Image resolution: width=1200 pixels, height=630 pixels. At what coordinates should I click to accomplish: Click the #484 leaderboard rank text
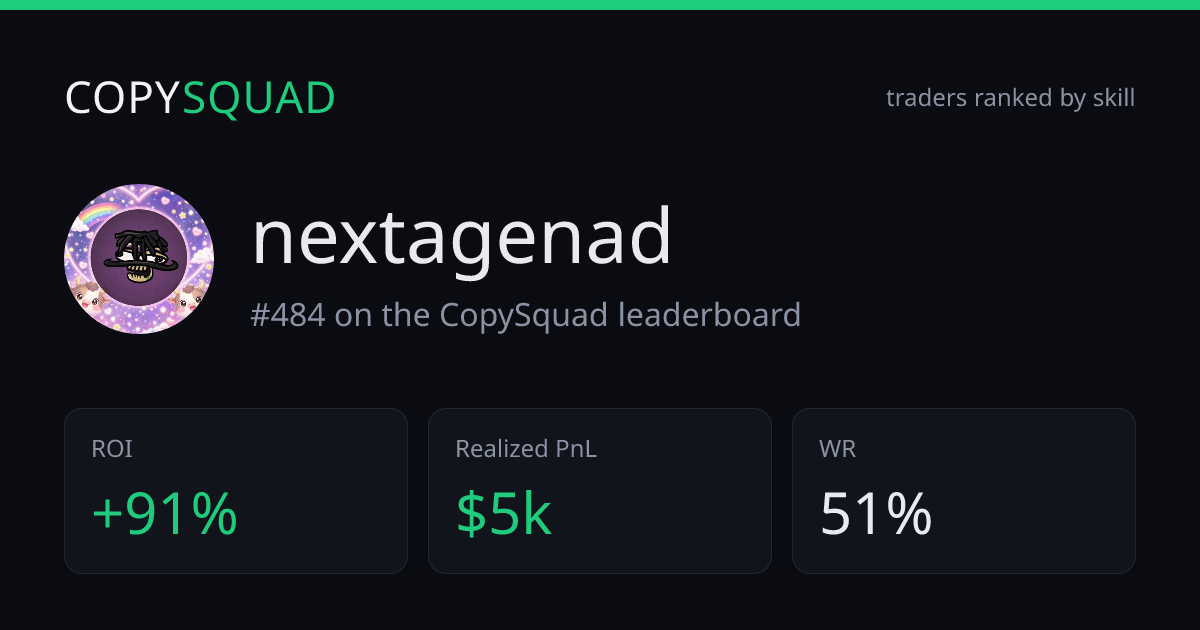pyautogui.click(x=288, y=315)
